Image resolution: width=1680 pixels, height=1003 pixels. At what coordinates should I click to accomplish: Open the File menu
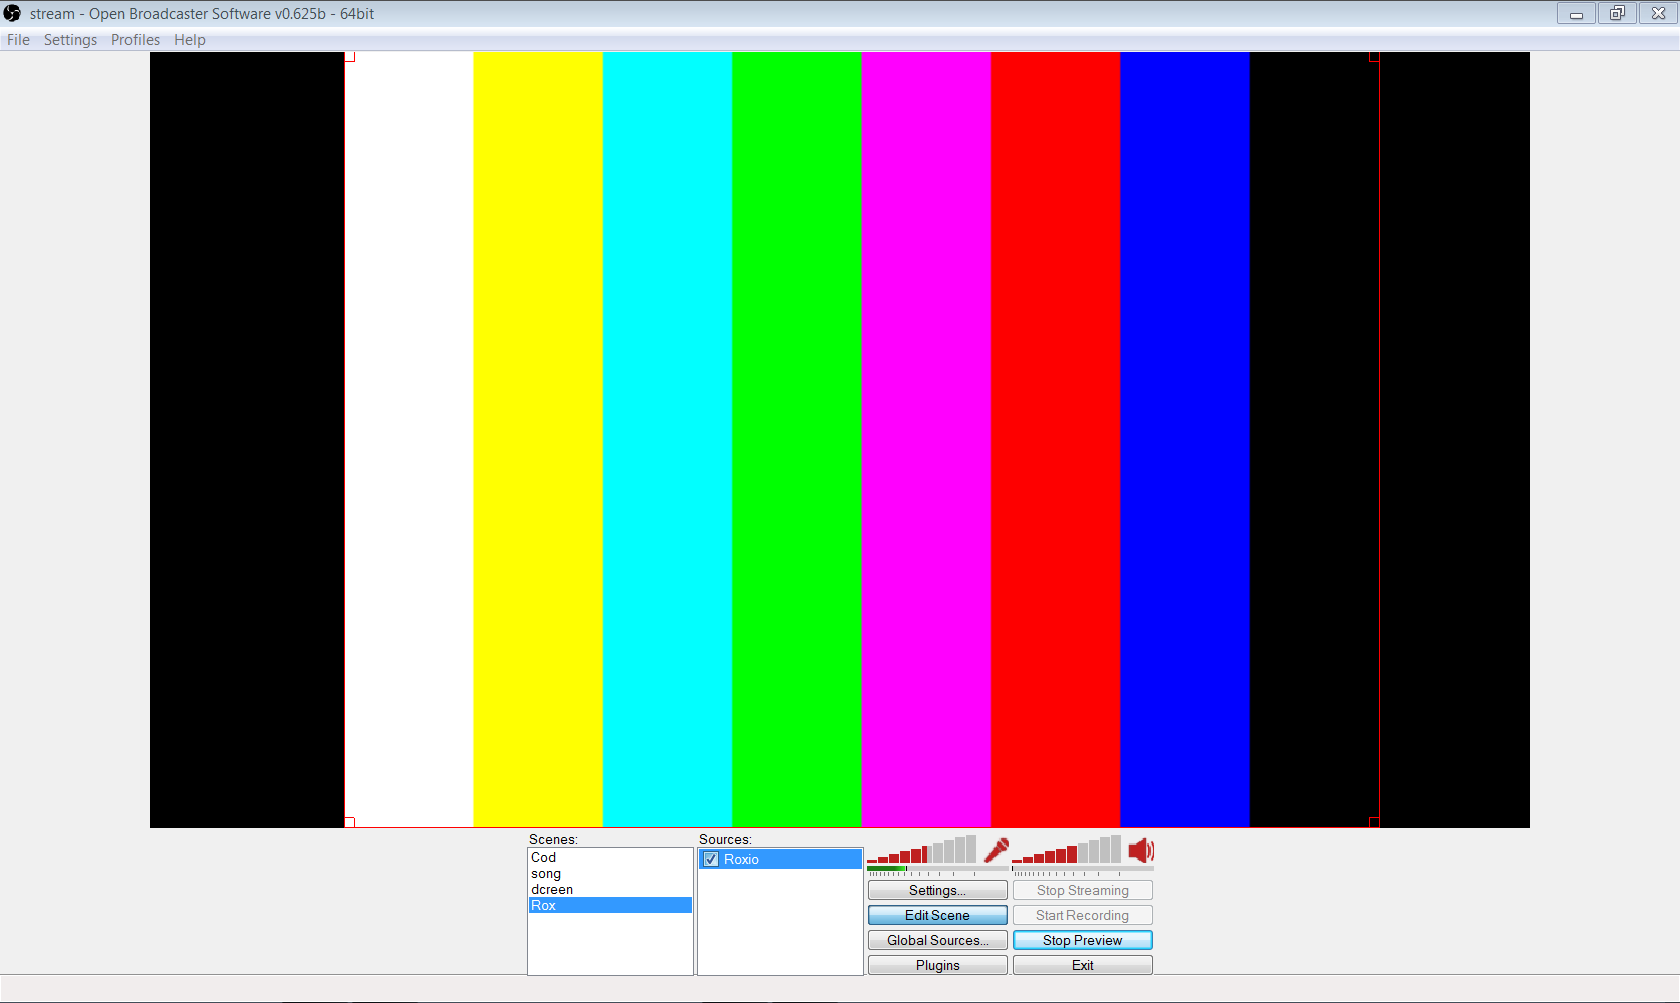click(x=18, y=40)
